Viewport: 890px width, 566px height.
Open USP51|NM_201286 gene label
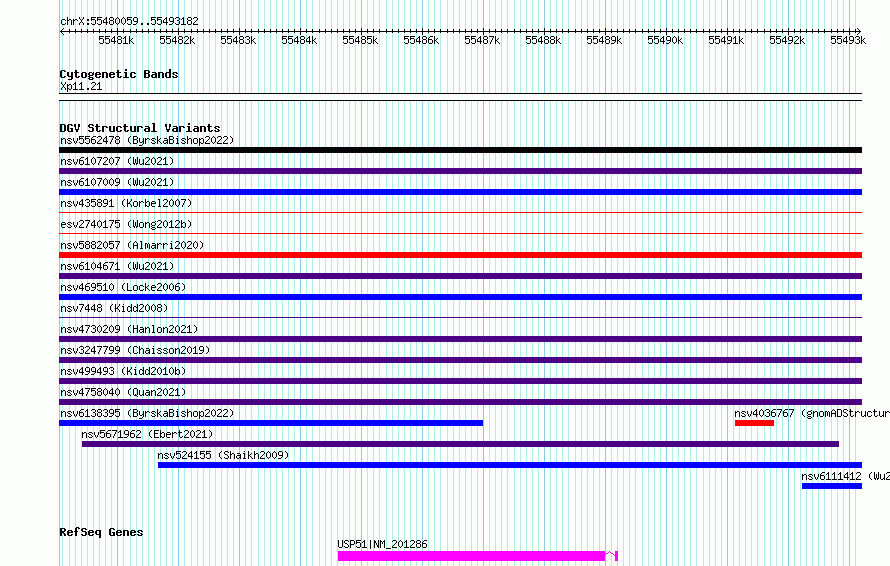(382, 544)
